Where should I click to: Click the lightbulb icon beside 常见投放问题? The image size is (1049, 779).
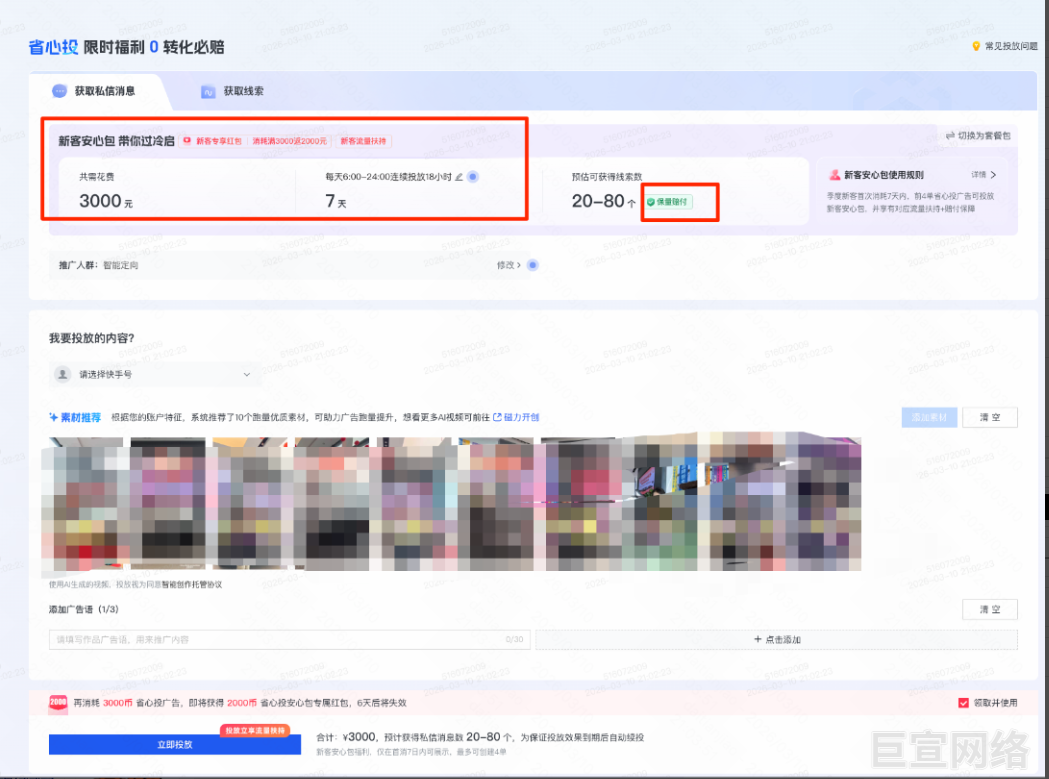pos(975,46)
